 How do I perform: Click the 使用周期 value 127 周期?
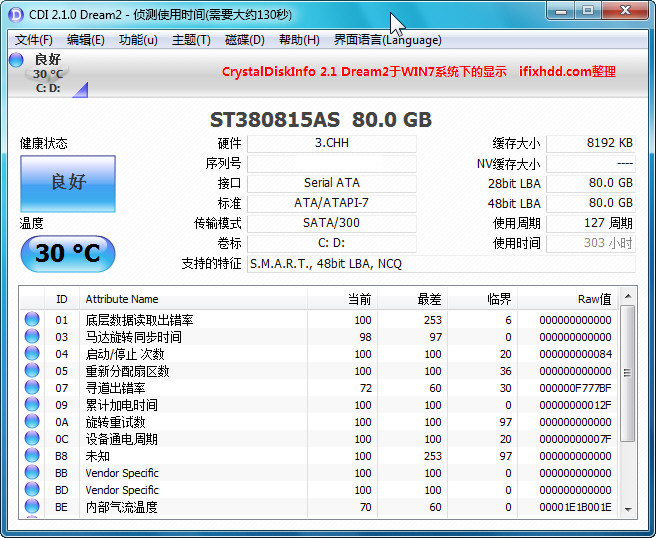click(591, 223)
